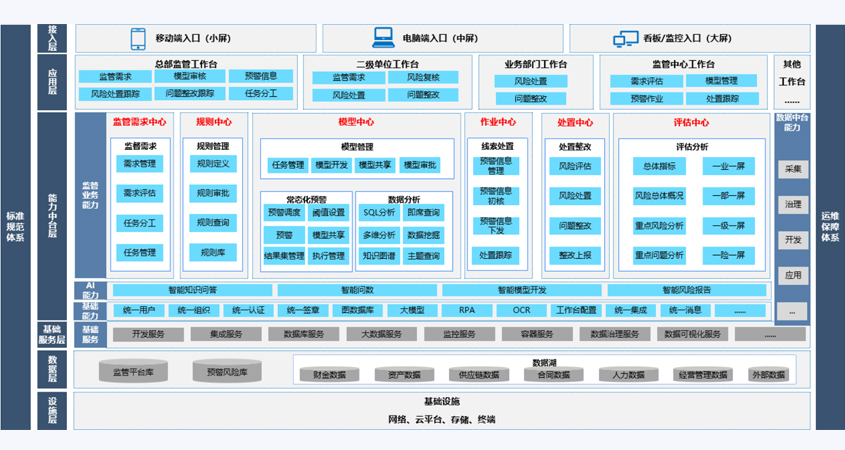Image resolution: width=845 pixels, height=450 pixels.
Task: Select 预警信息初核 in 作业中心
Action: coord(496,196)
